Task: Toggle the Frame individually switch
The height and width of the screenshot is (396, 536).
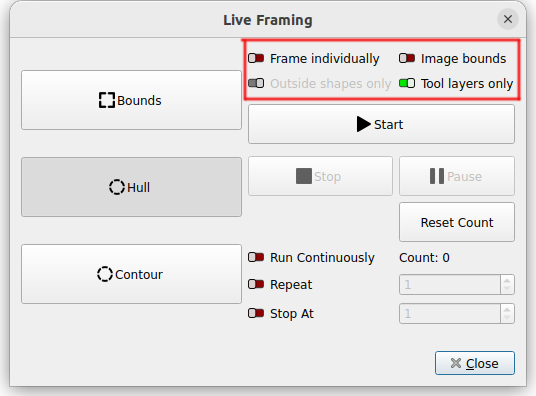Action: [x=256, y=58]
